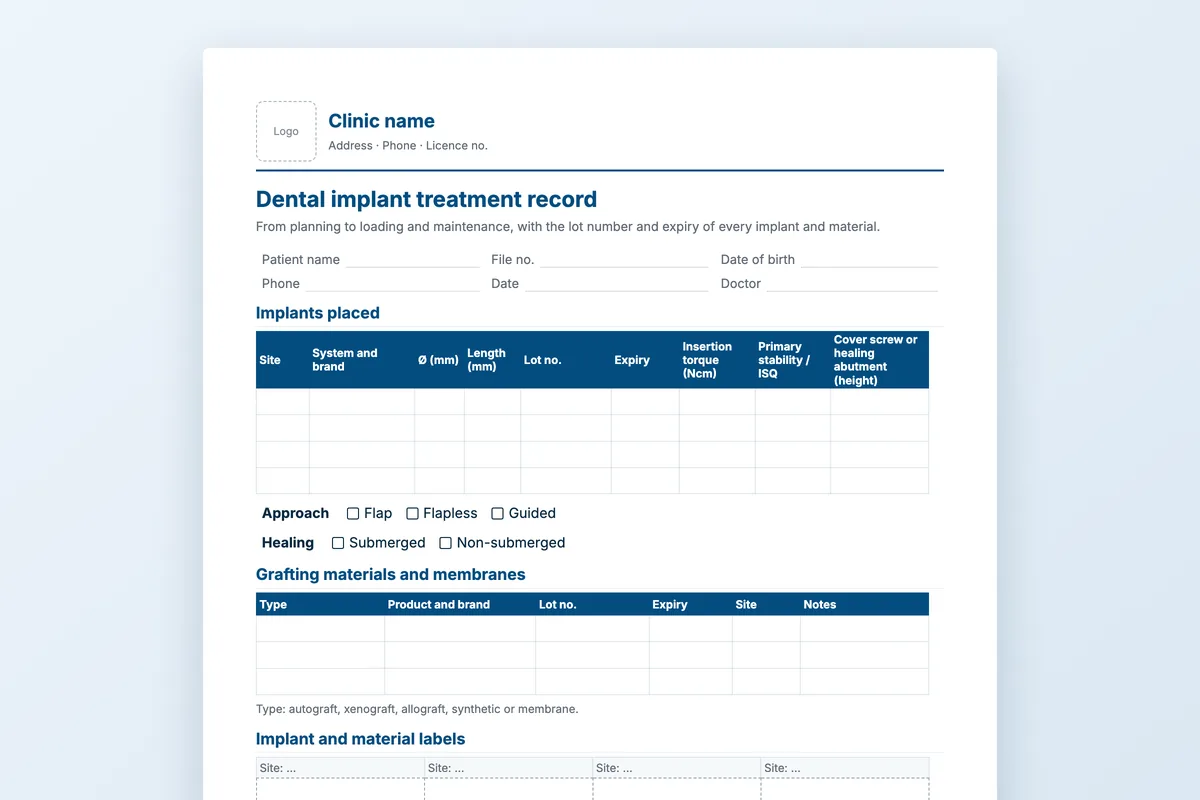Screen dimensions: 1200x800
Task: Click the 'Type: autograft, xenograft...' footnote
Action: [417, 709]
